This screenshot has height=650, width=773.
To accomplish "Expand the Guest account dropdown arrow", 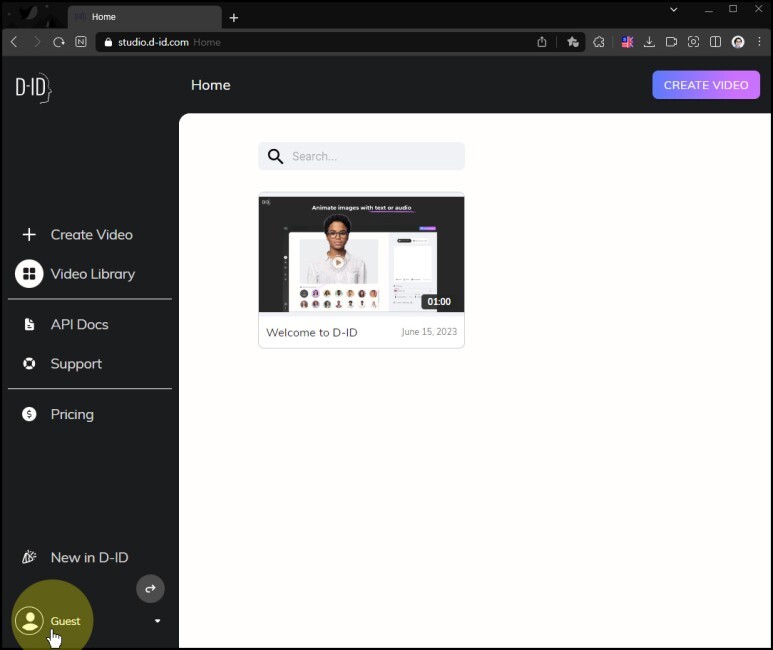I will tap(157, 620).
